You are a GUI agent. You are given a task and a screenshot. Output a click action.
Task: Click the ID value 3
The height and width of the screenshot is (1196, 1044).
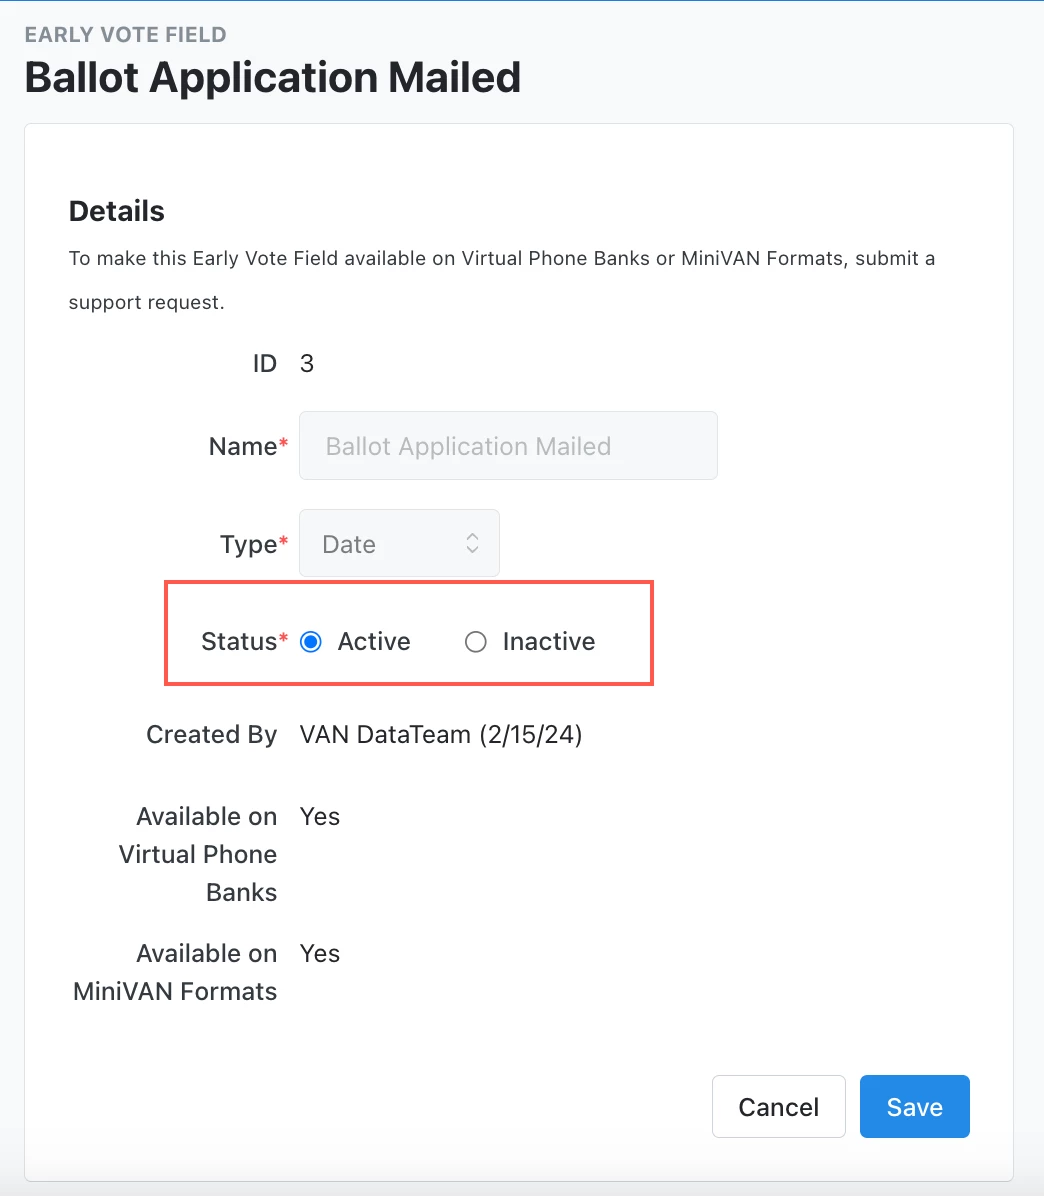tap(307, 364)
